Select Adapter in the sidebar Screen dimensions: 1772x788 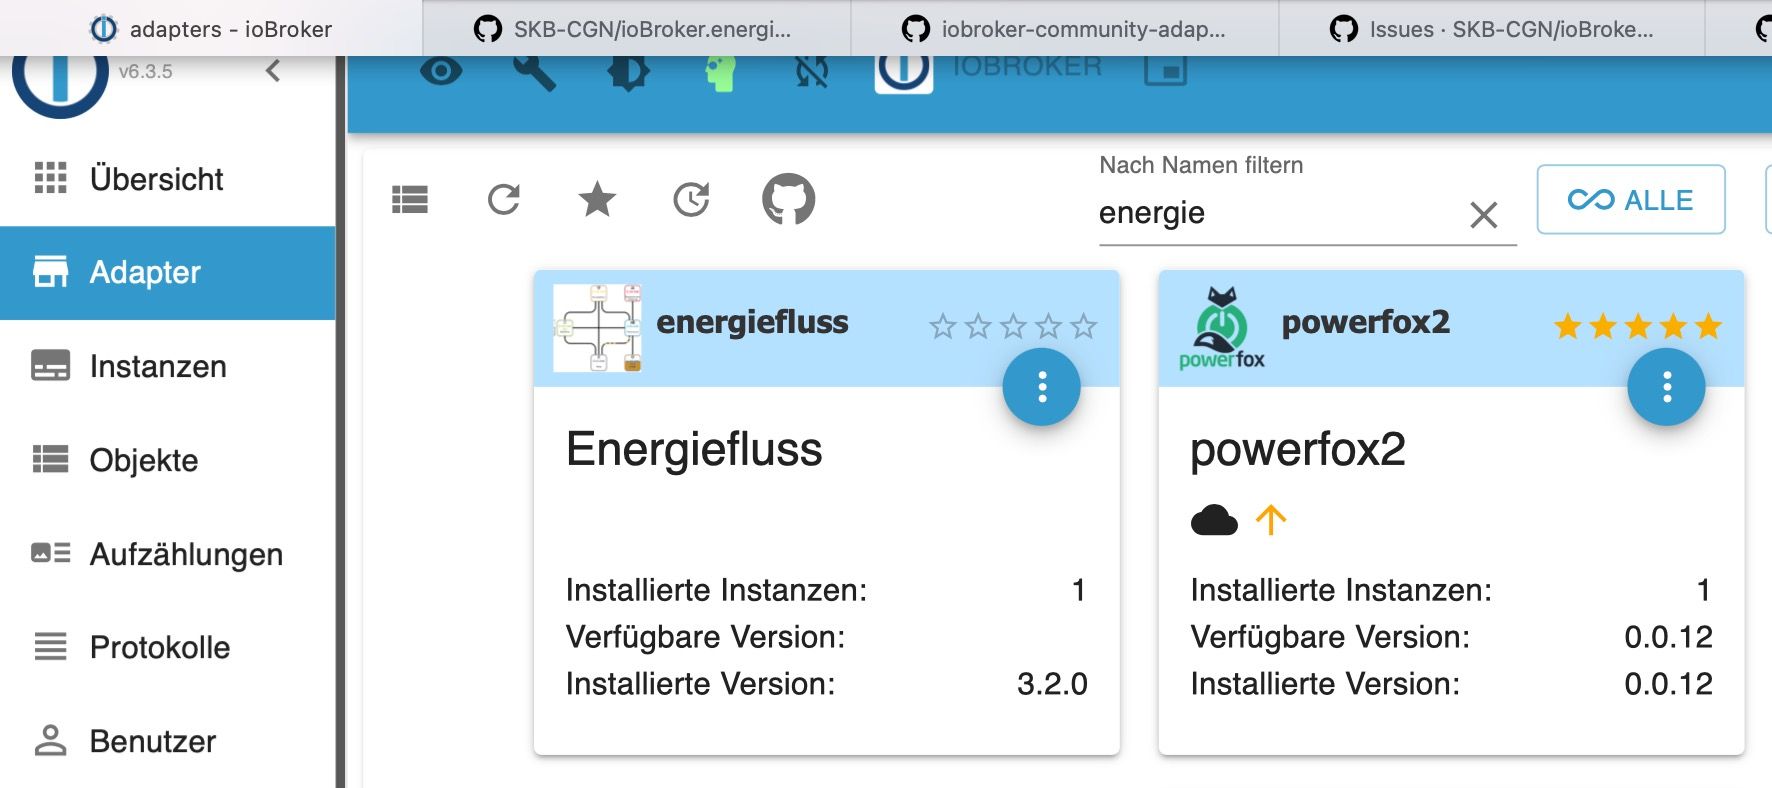tap(168, 273)
